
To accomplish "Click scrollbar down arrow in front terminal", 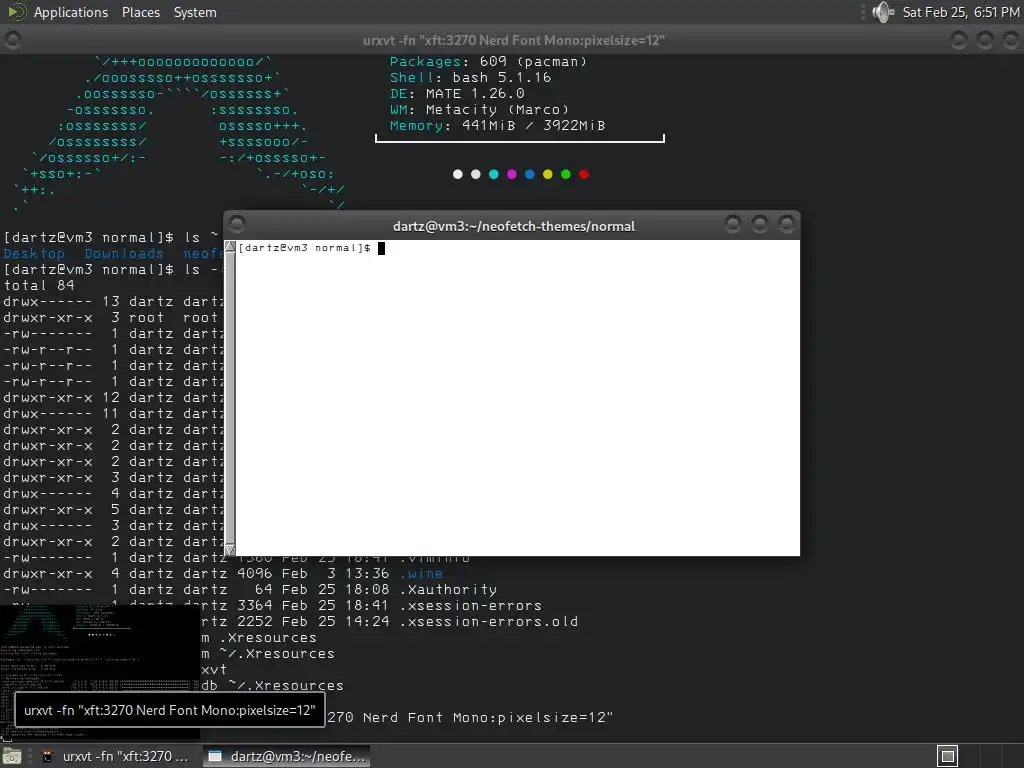I will point(230,550).
